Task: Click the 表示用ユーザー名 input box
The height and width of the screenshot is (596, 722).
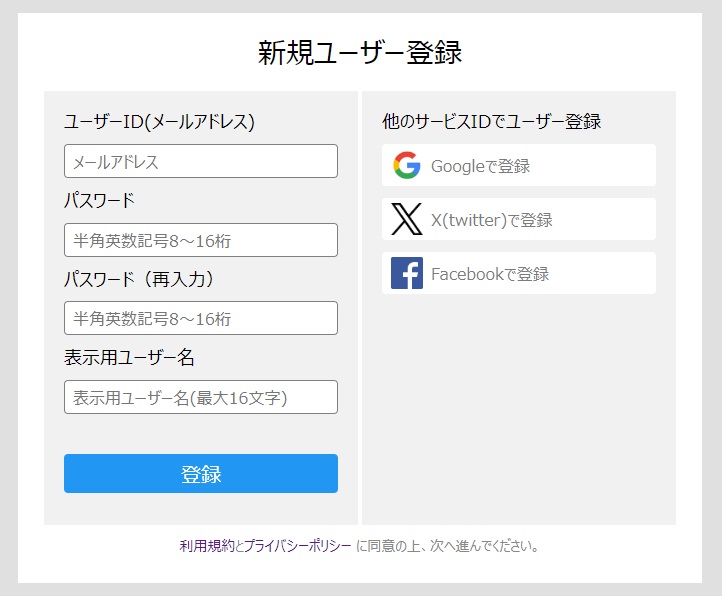Action: pyautogui.click(x=201, y=397)
